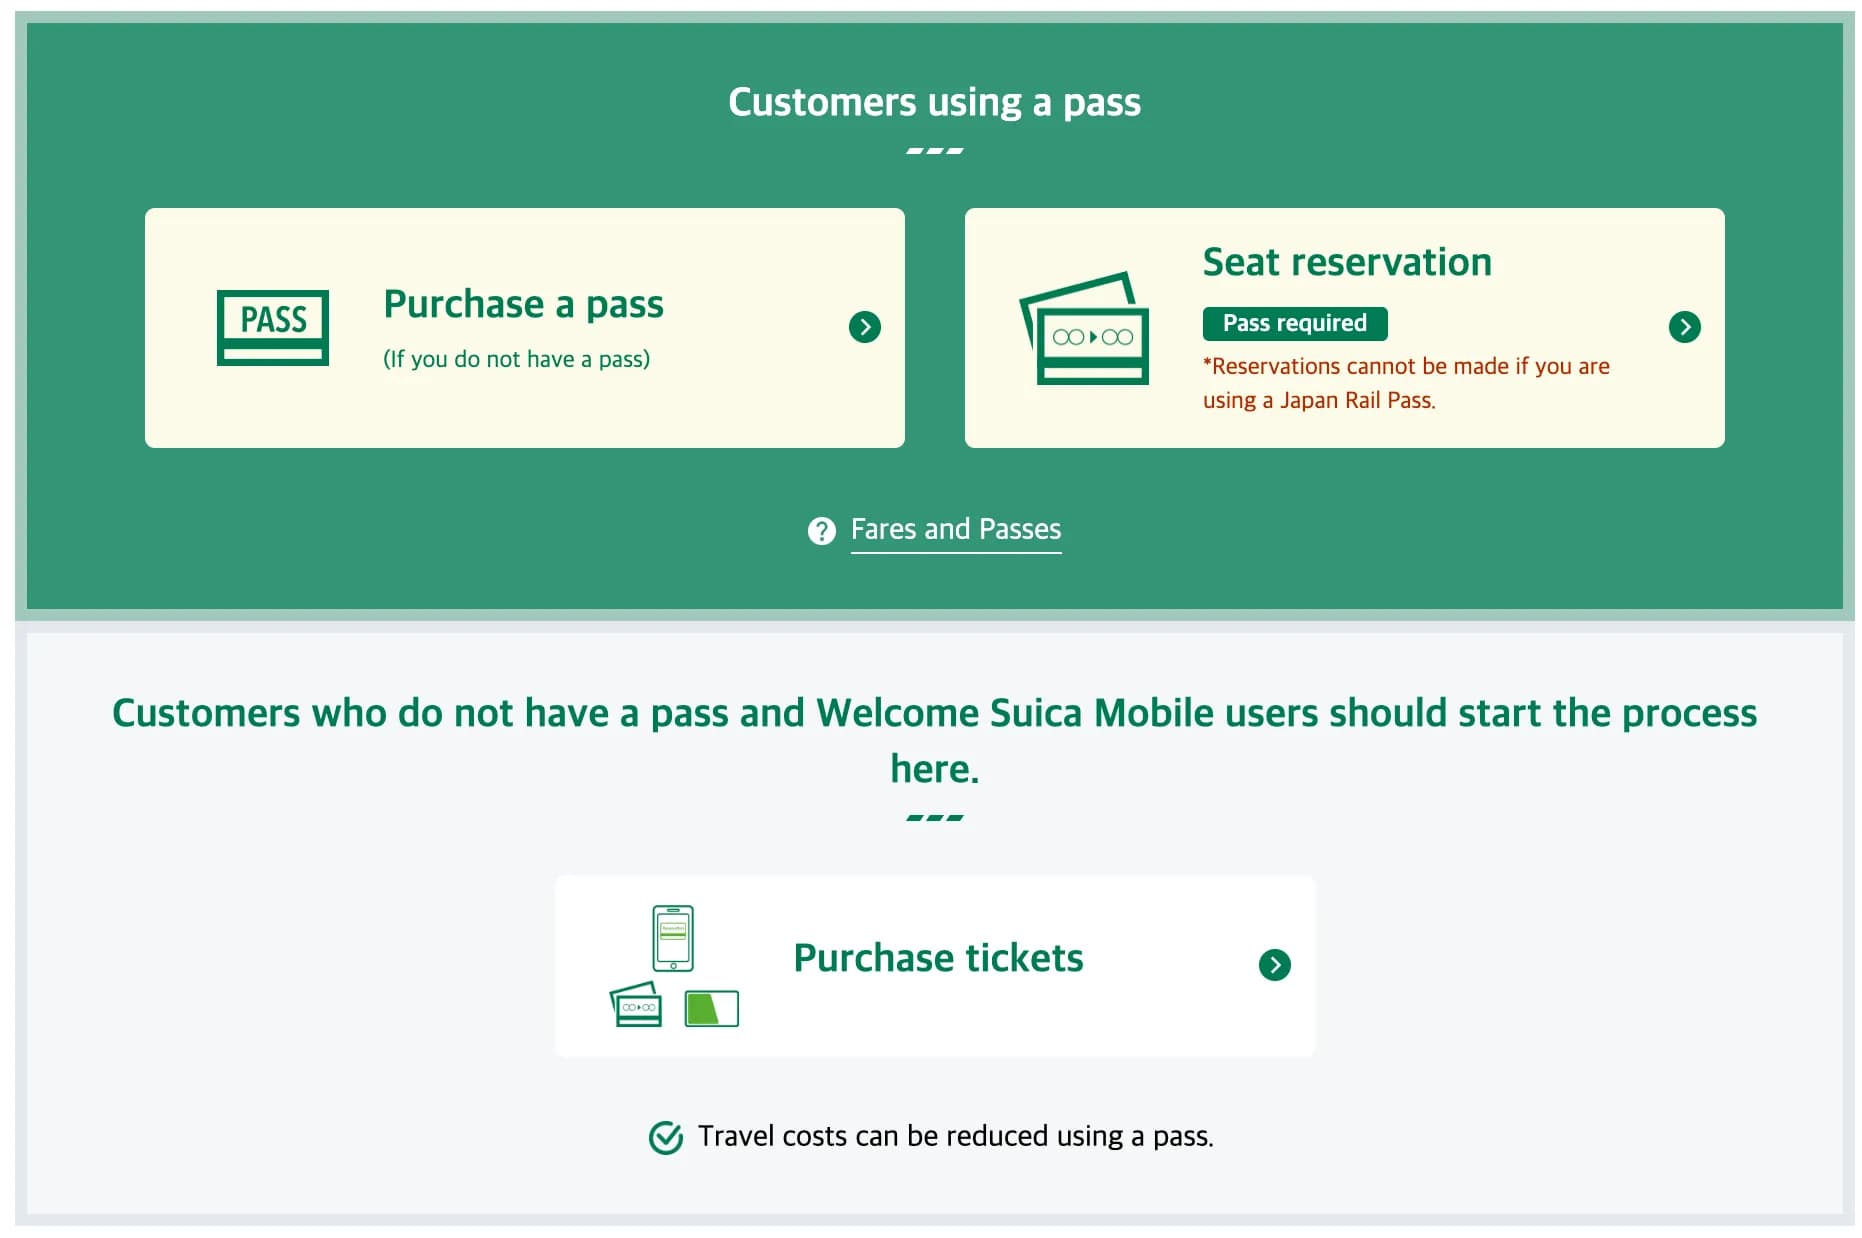The image size is (1862, 1238).
Task: Click the "If you do not have a pass" note
Action: click(516, 359)
